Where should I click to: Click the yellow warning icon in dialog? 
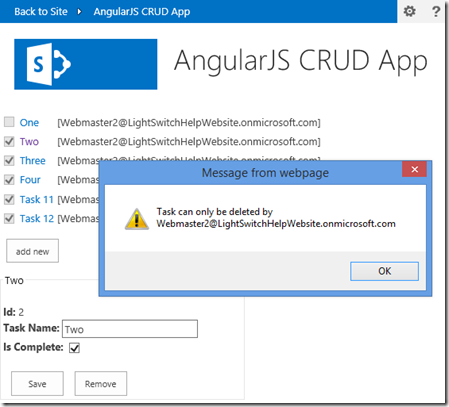137,219
